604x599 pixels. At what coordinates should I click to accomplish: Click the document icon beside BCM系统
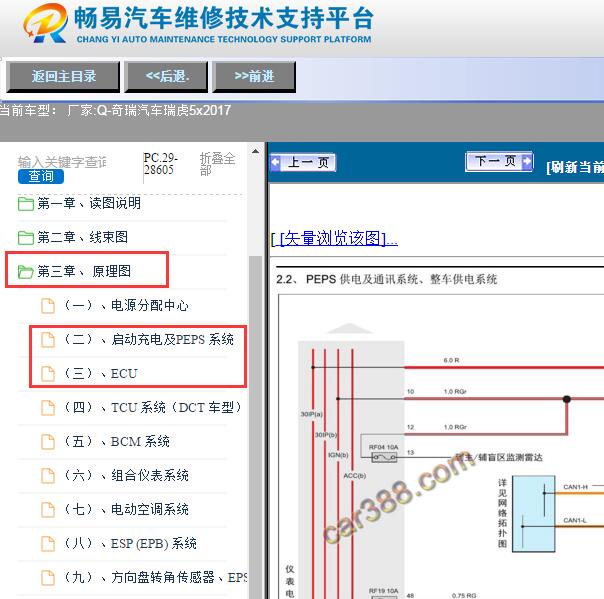[48, 442]
